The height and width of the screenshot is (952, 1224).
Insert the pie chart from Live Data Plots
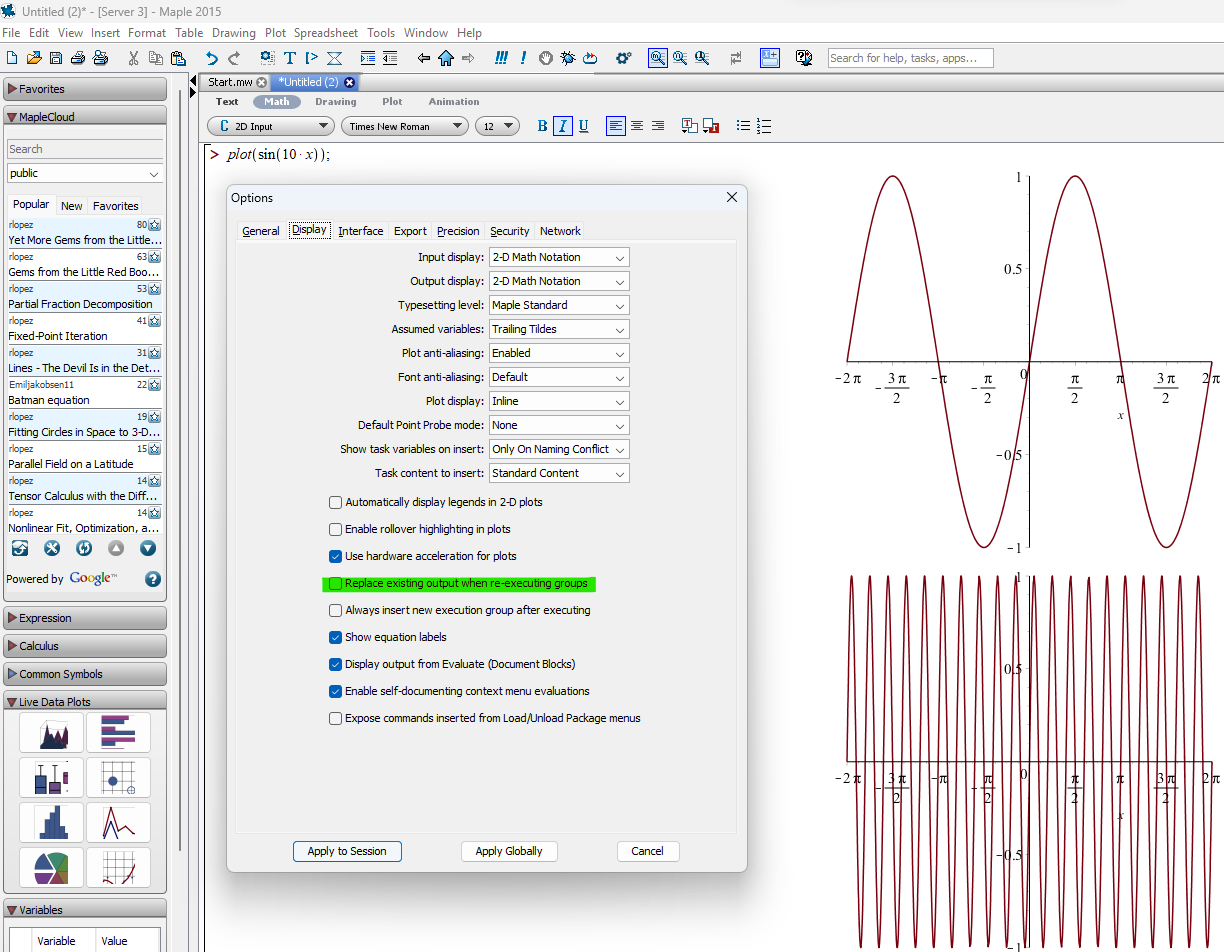[51, 867]
